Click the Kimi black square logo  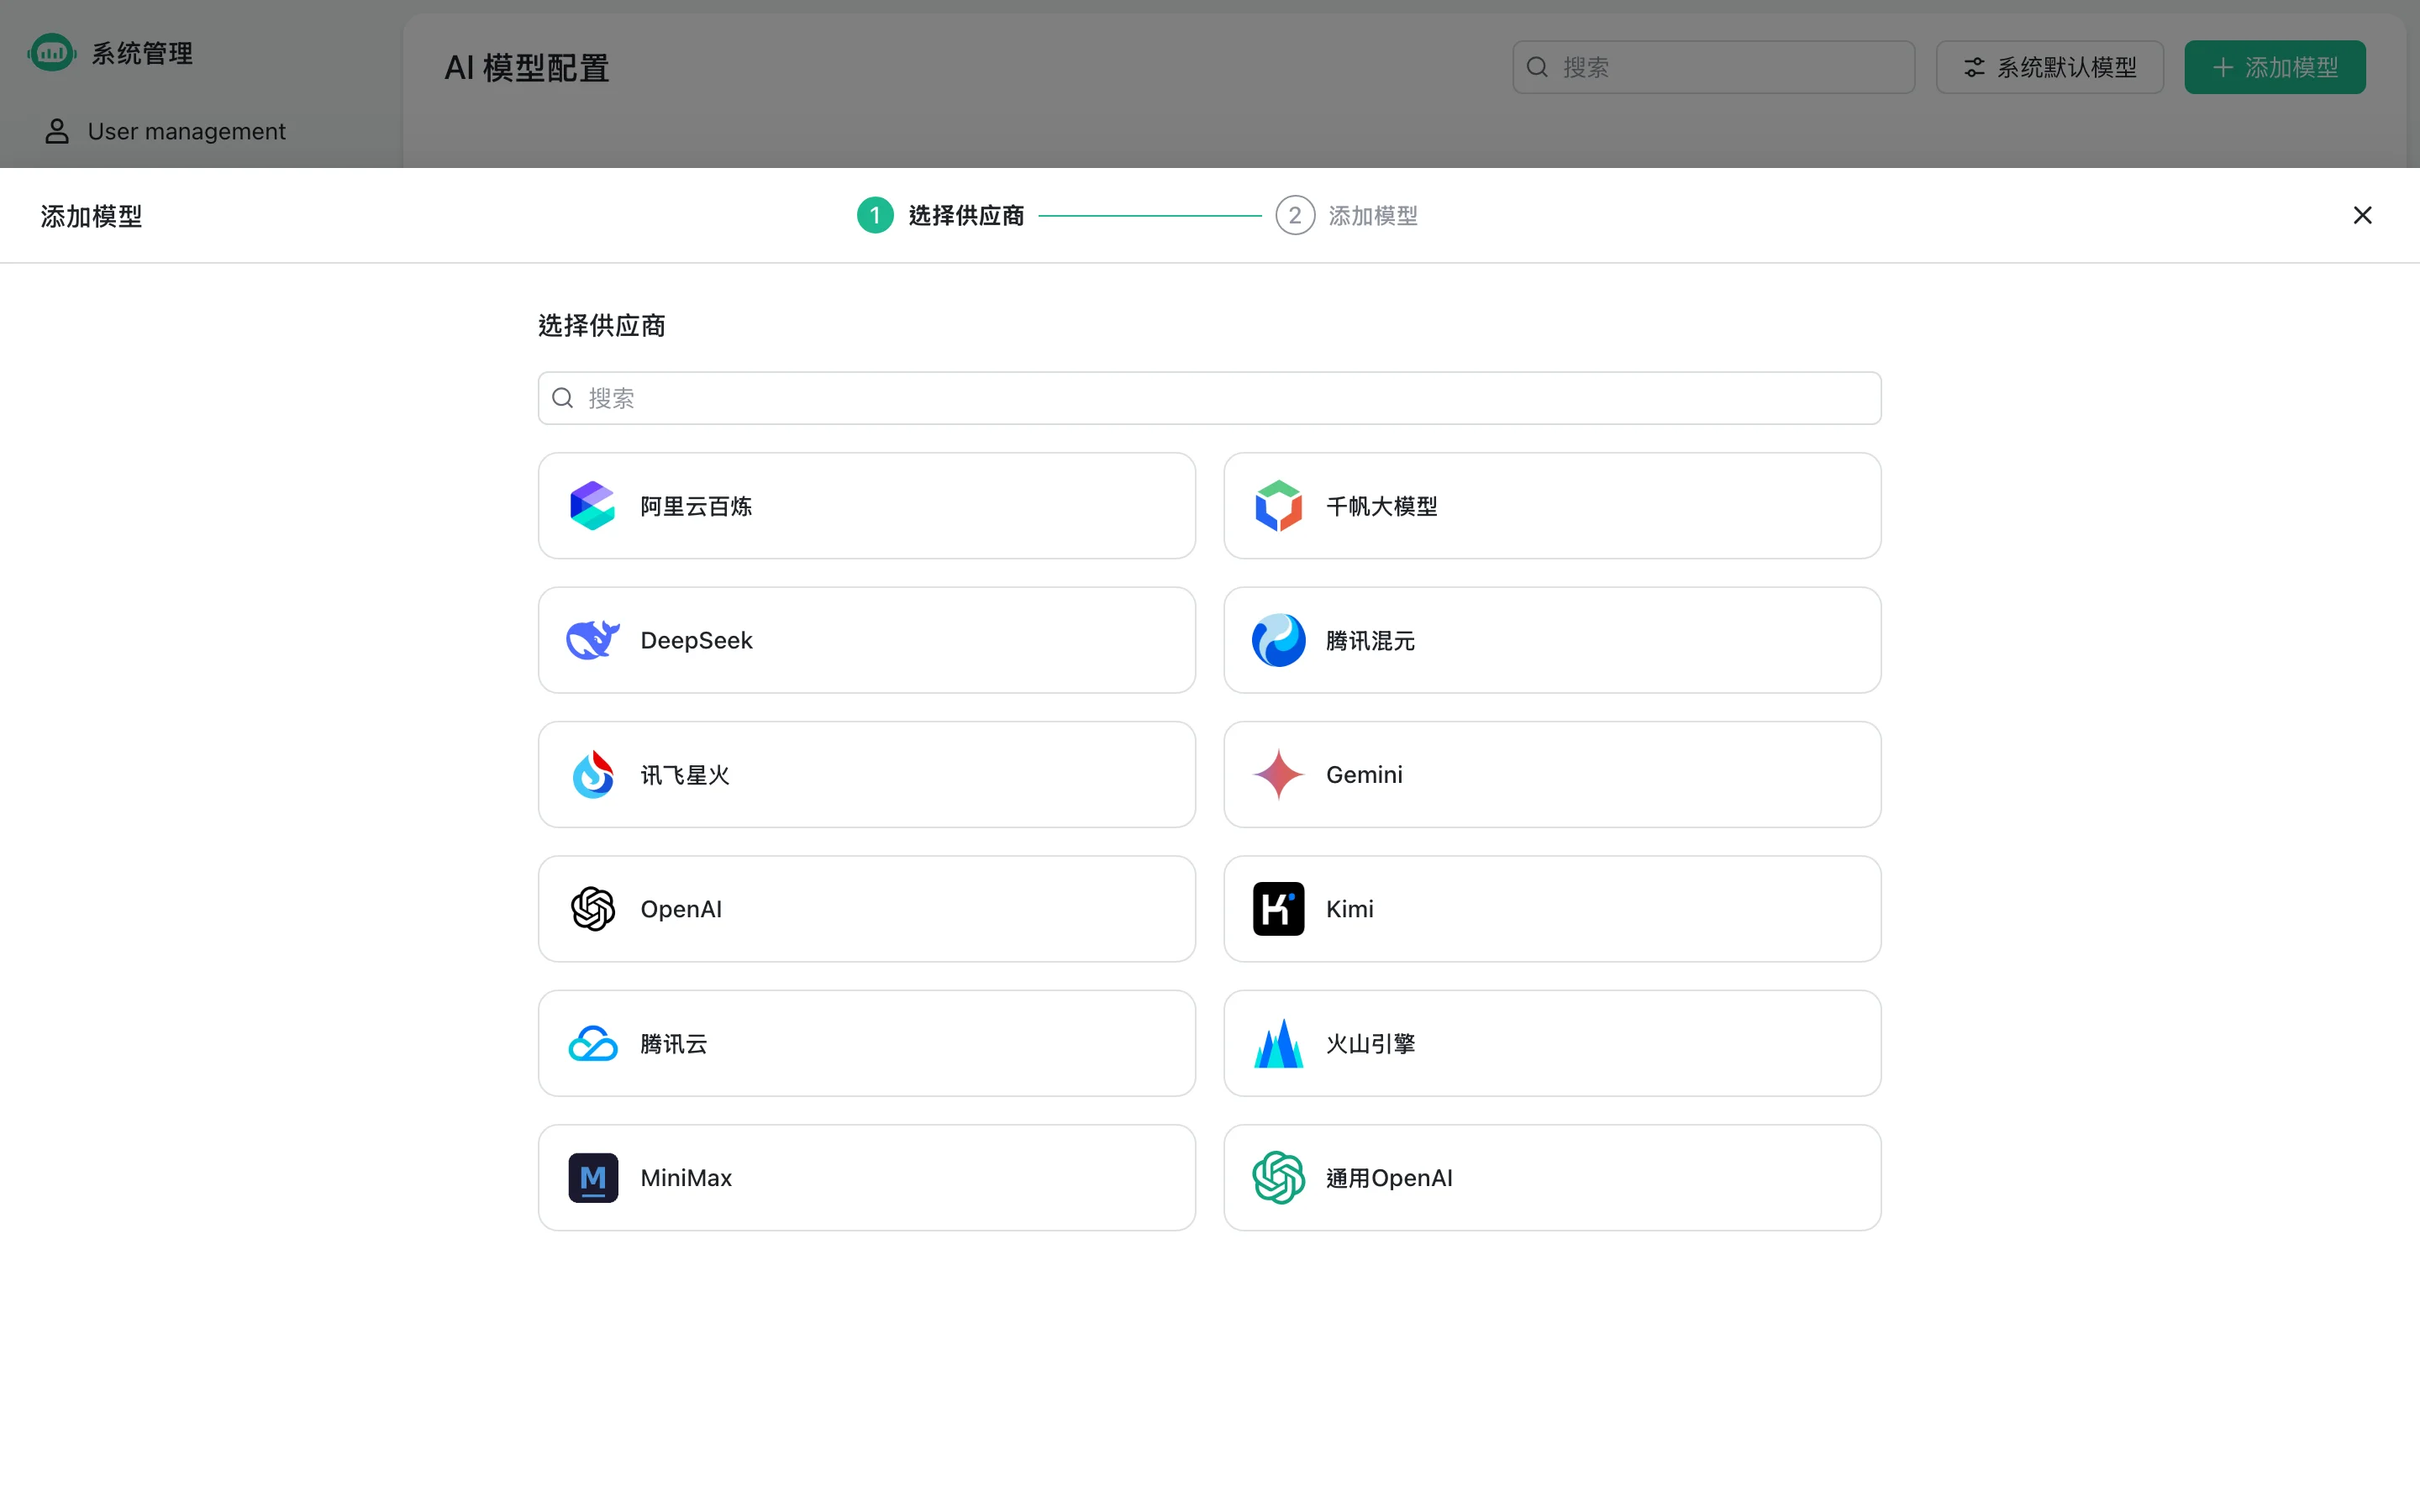pyautogui.click(x=1278, y=909)
